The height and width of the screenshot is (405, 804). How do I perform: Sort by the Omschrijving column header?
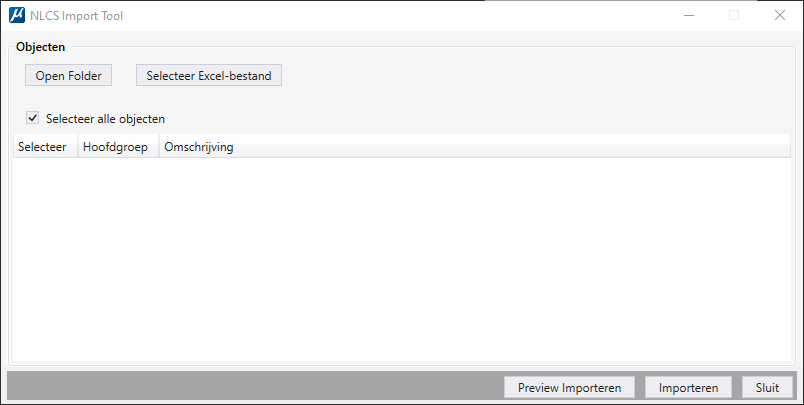pyautogui.click(x=475, y=147)
